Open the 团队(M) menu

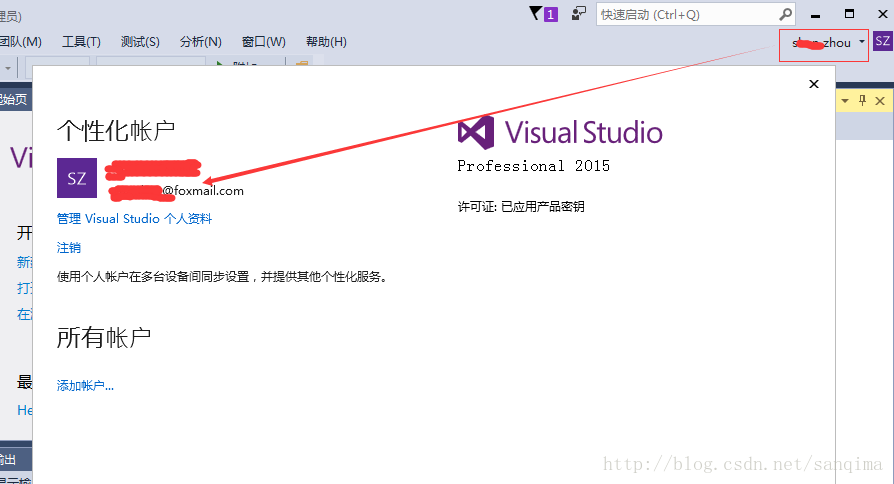(21, 42)
